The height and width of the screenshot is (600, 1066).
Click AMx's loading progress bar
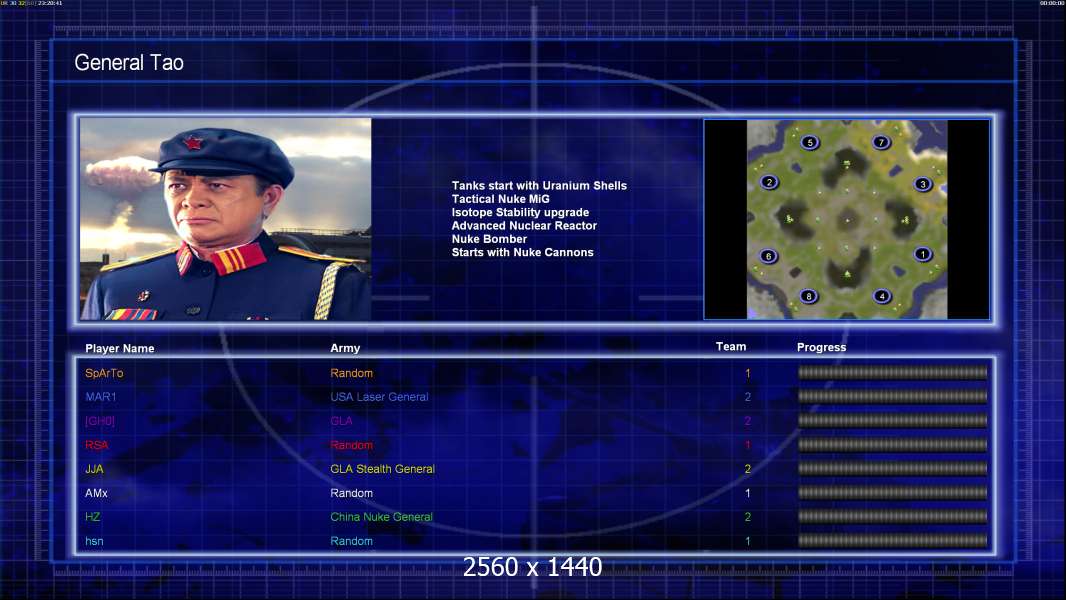[x=893, y=493]
